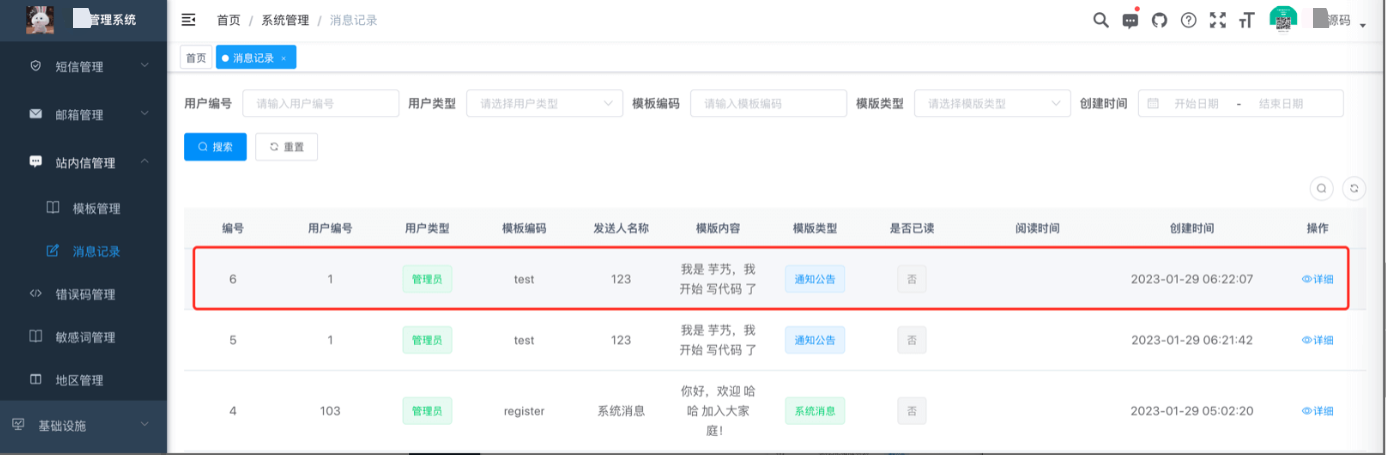Click the 邮箱管理 envelope icon

(35, 114)
